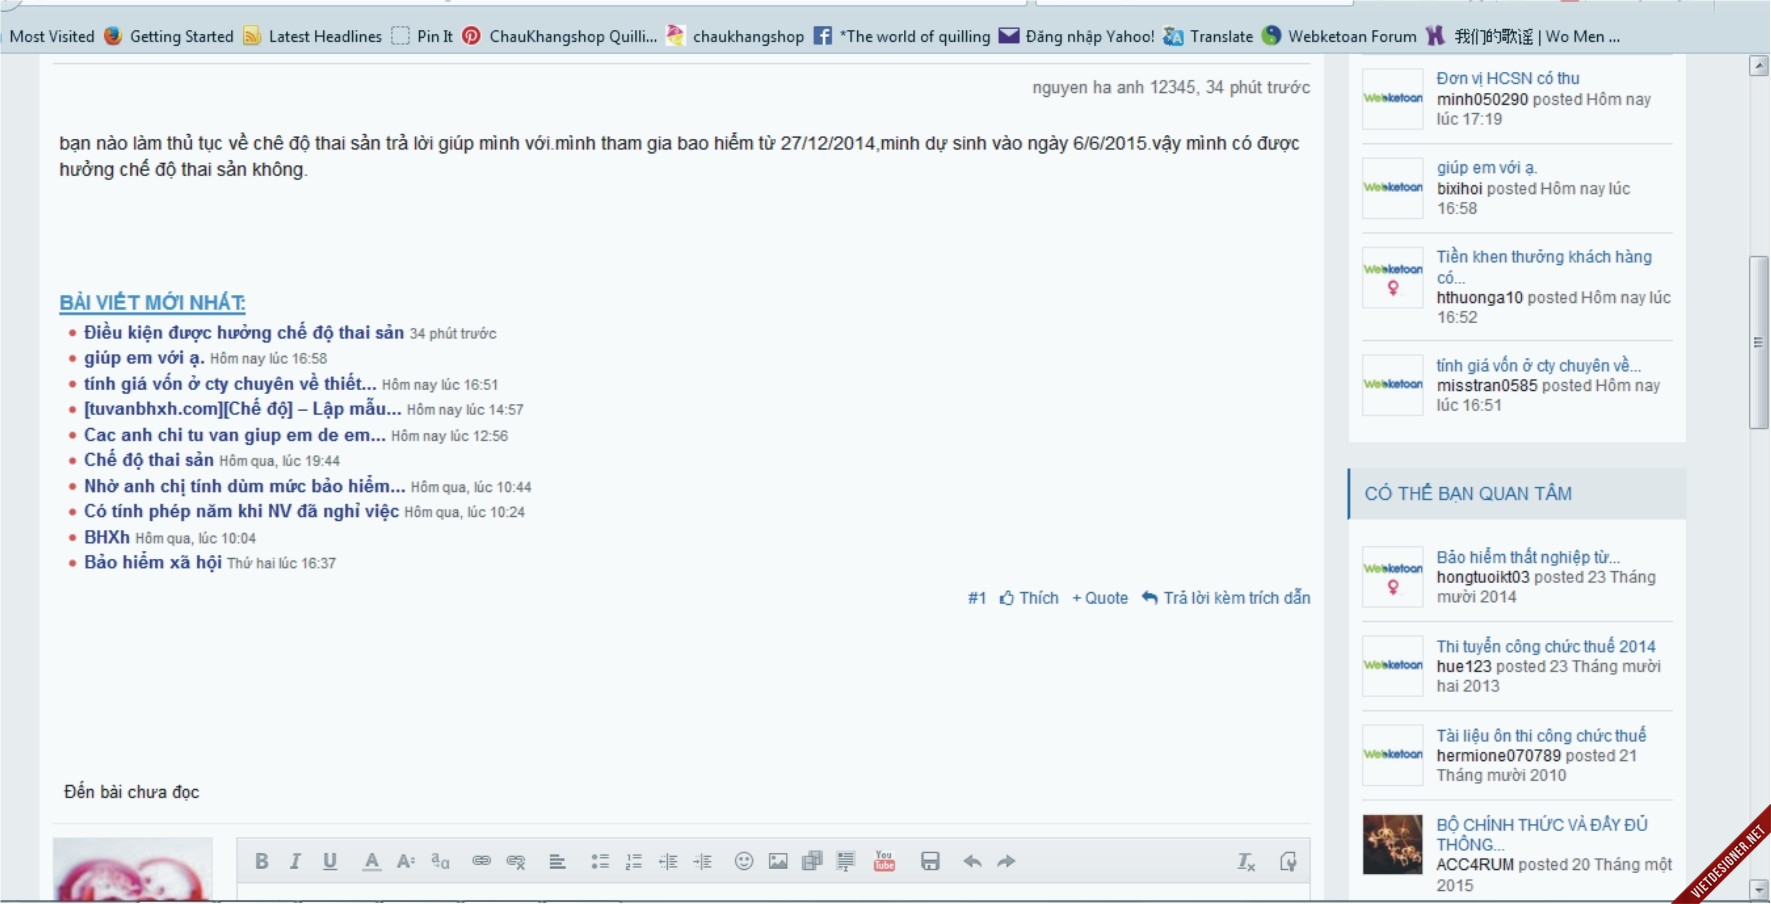Open the Webketoan Forum bookmark

(x=1349, y=36)
